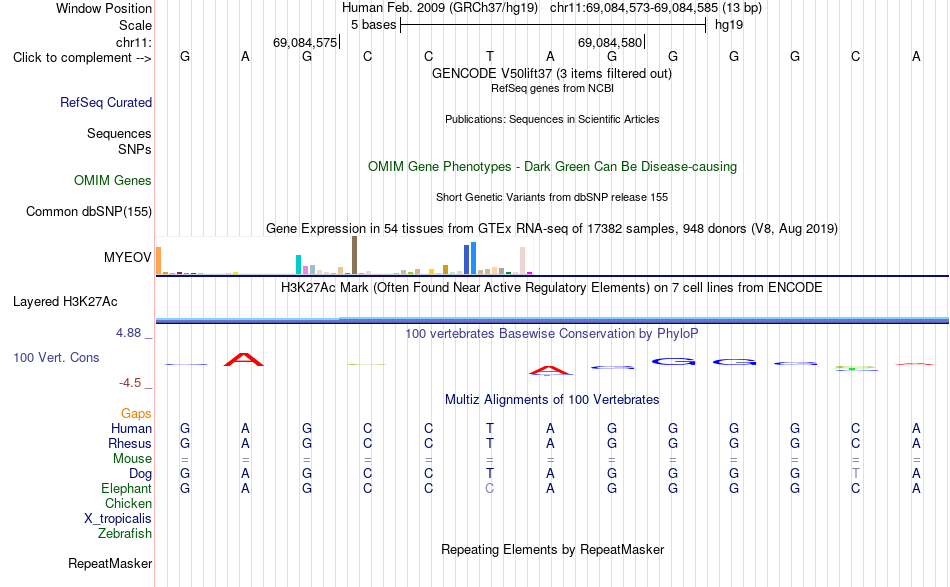Click 'Repeating Elements by RepeatMasker' title
The height and width of the screenshot is (587, 950).
pyautogui.click(x=553, y=550)
